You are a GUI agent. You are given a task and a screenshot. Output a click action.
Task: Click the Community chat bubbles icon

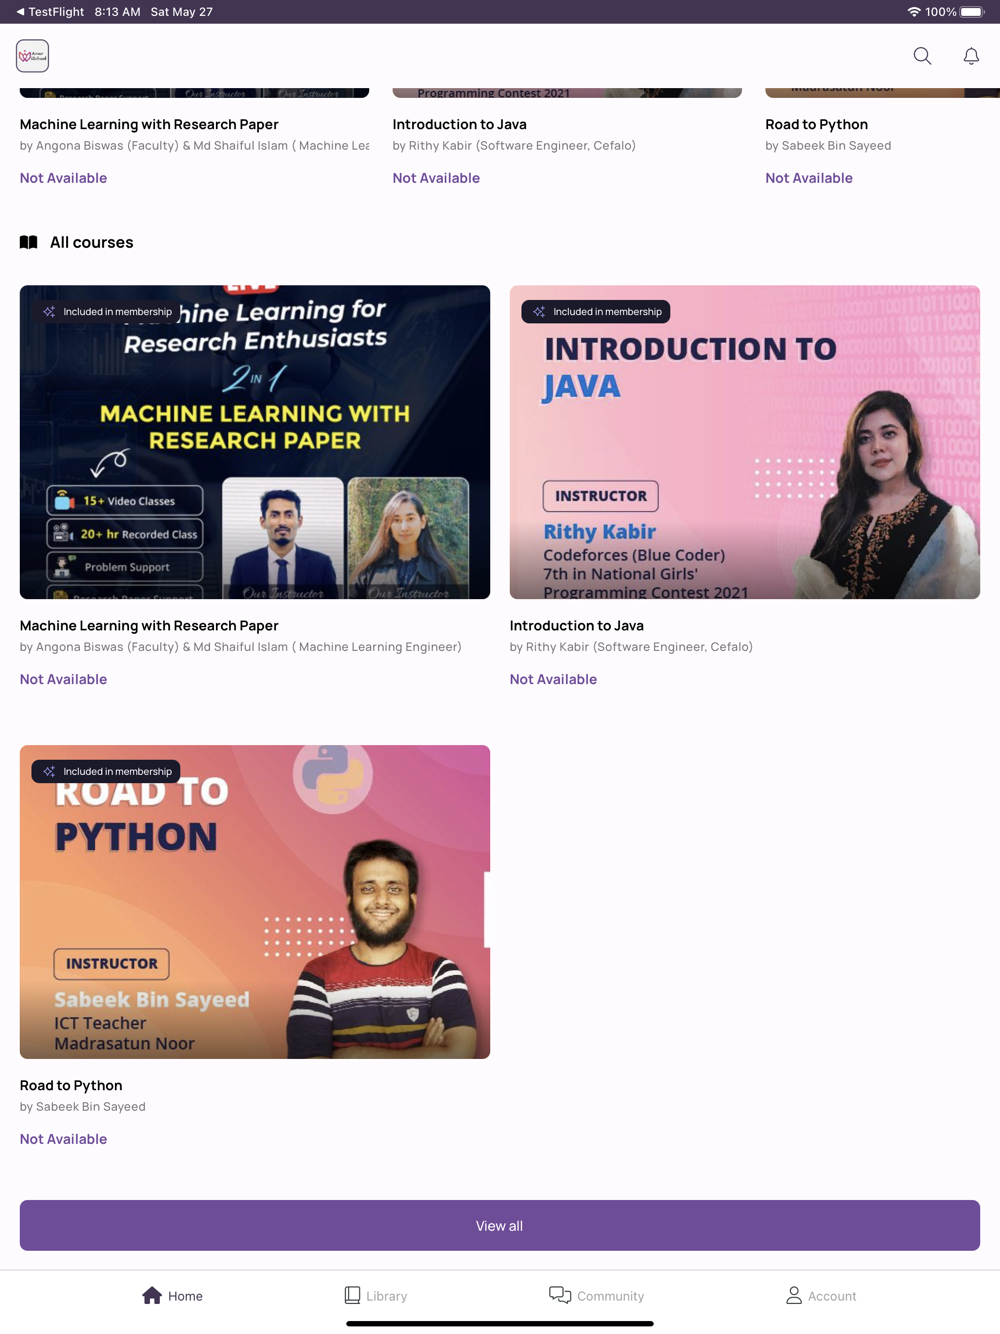click(x=560, y=1295)
